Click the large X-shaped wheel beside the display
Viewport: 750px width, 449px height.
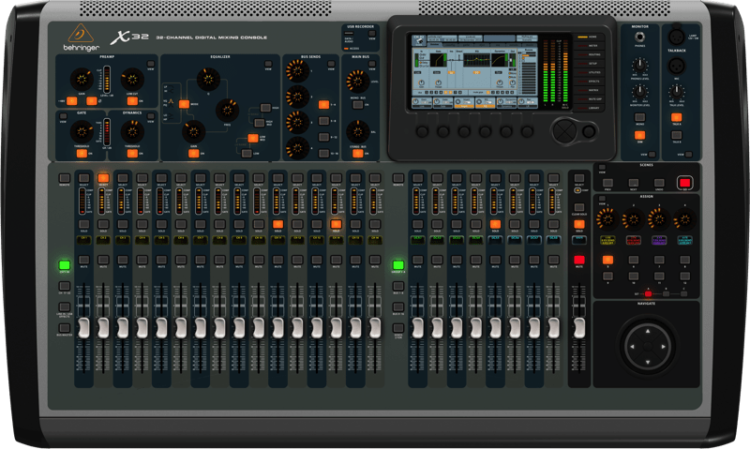[x=564, y=131]
